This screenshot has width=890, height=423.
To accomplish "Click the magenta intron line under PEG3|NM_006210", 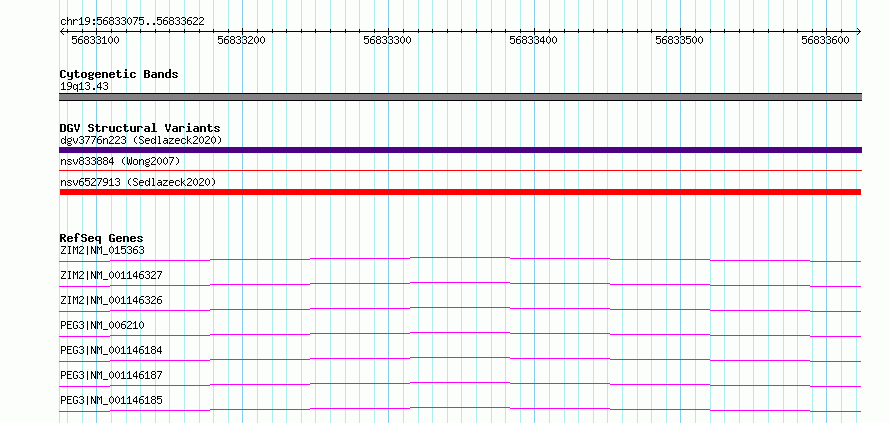I will click(x=460, y=333).
